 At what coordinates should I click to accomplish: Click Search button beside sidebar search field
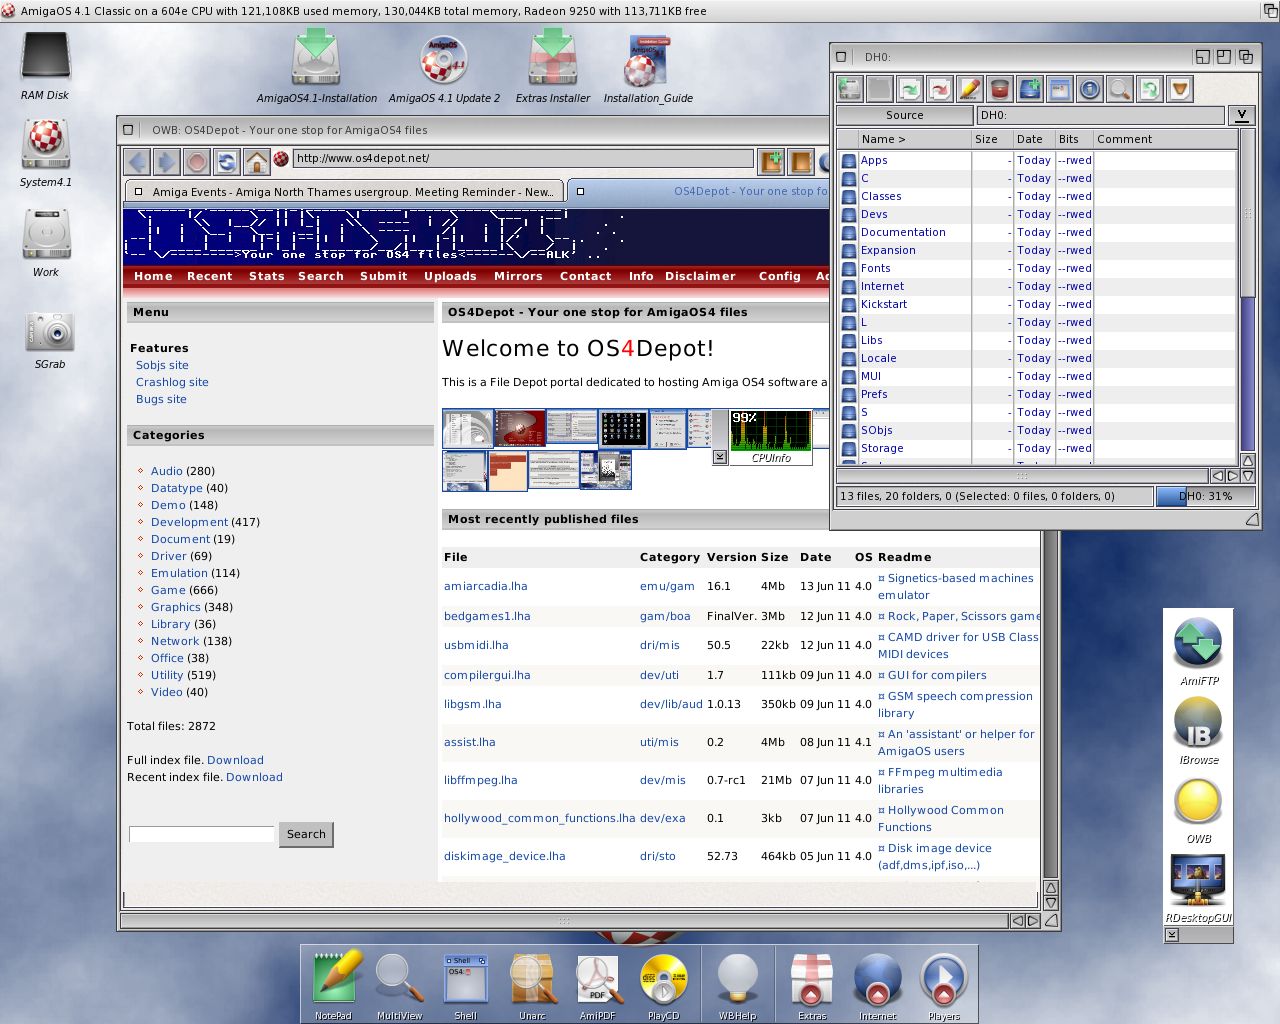click(306, 834)
